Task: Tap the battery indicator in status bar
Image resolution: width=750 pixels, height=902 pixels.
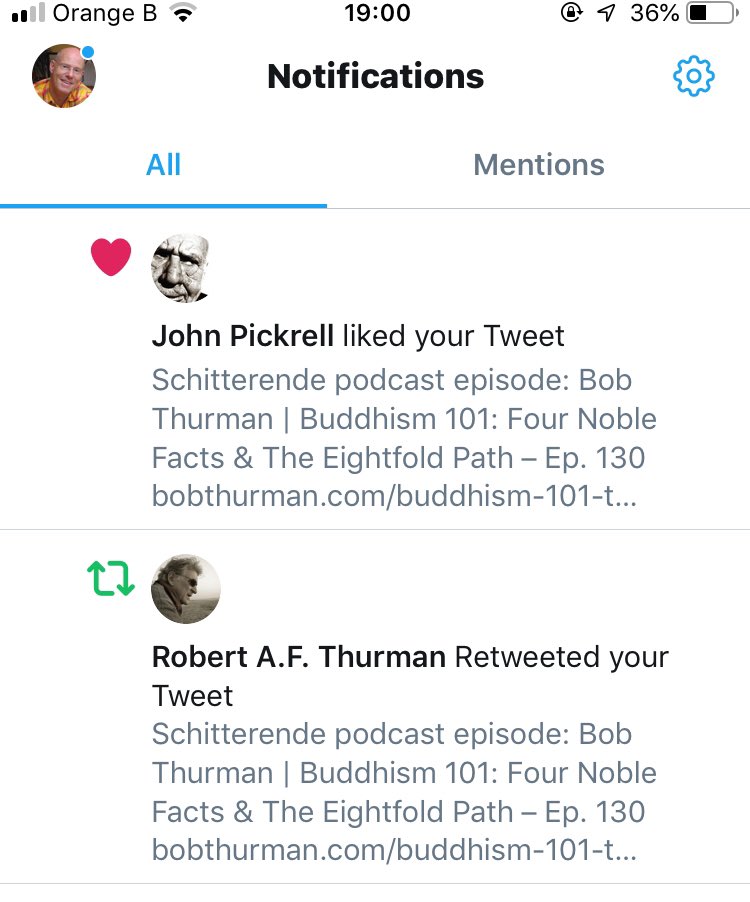Action: (x=713, y=13)
